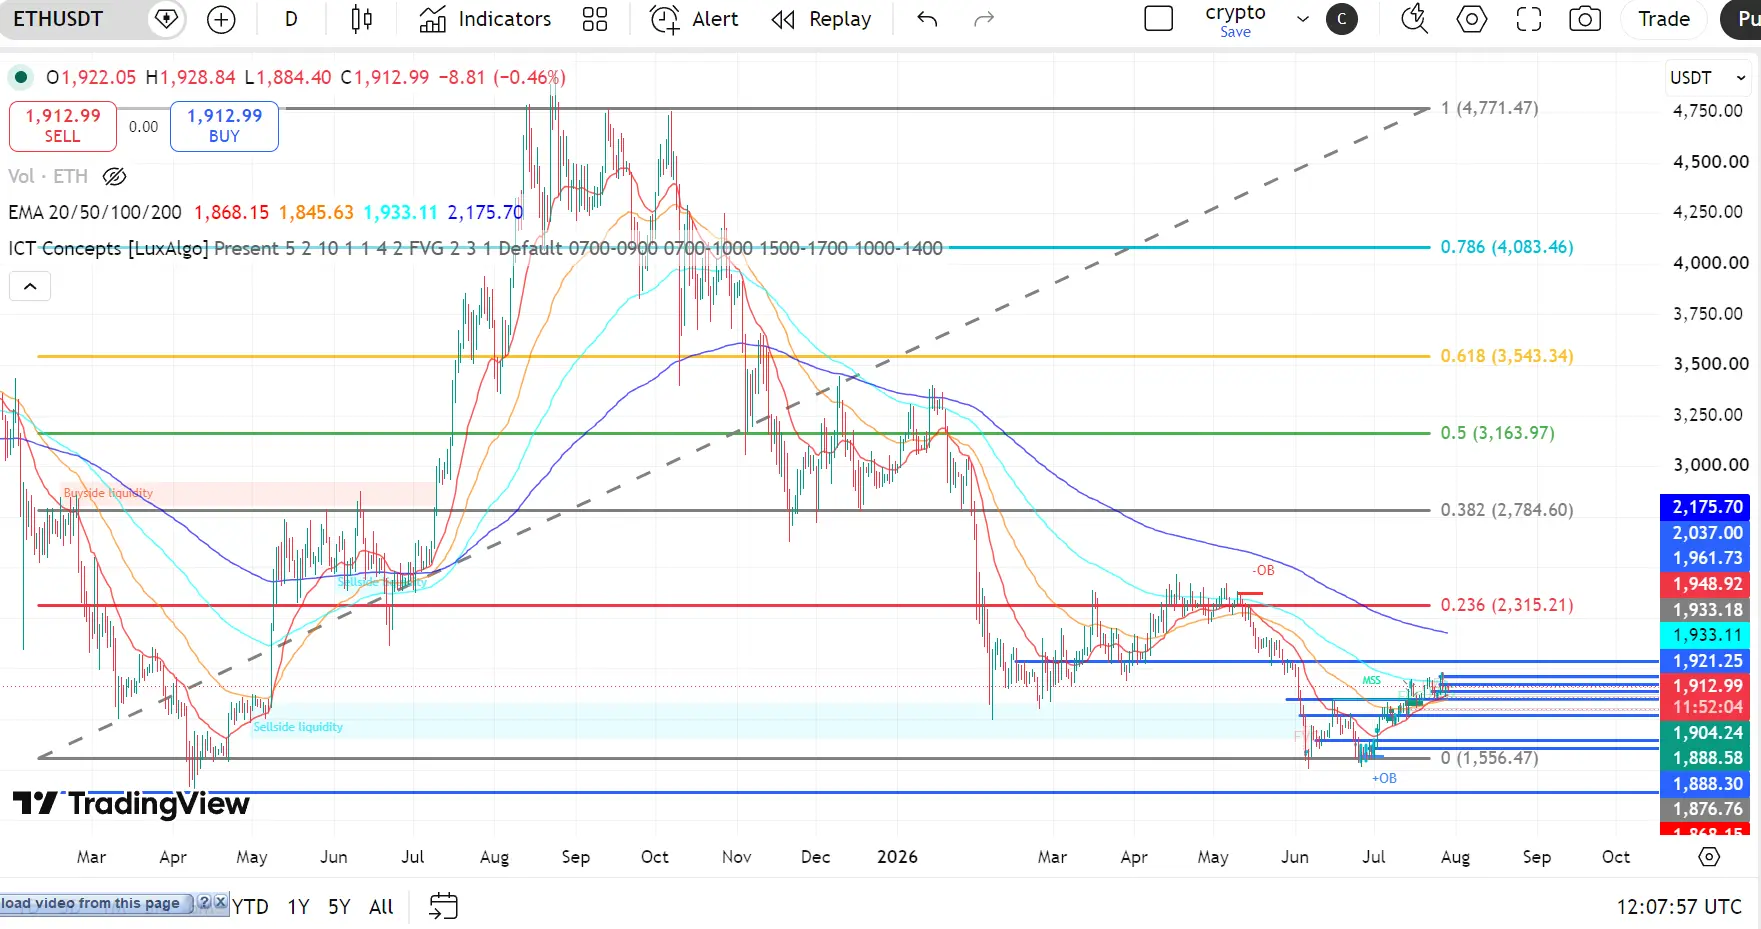Open the C user profile avatar
Viewport: 1761px width, 929px height.
[x=1341, y=19]
